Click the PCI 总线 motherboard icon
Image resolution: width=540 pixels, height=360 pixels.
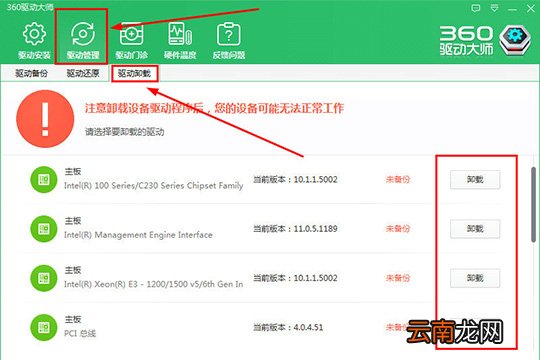click(44, 327)
